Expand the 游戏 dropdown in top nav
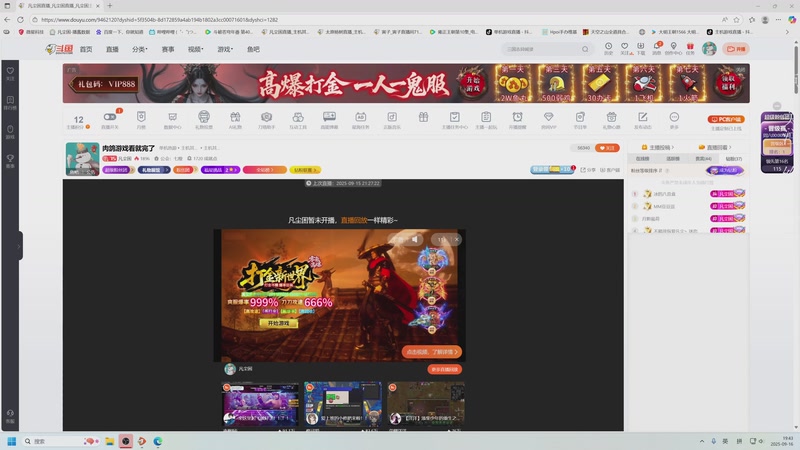Image resolution: width=800 pixels, height=450 pixels. (225, 49)
